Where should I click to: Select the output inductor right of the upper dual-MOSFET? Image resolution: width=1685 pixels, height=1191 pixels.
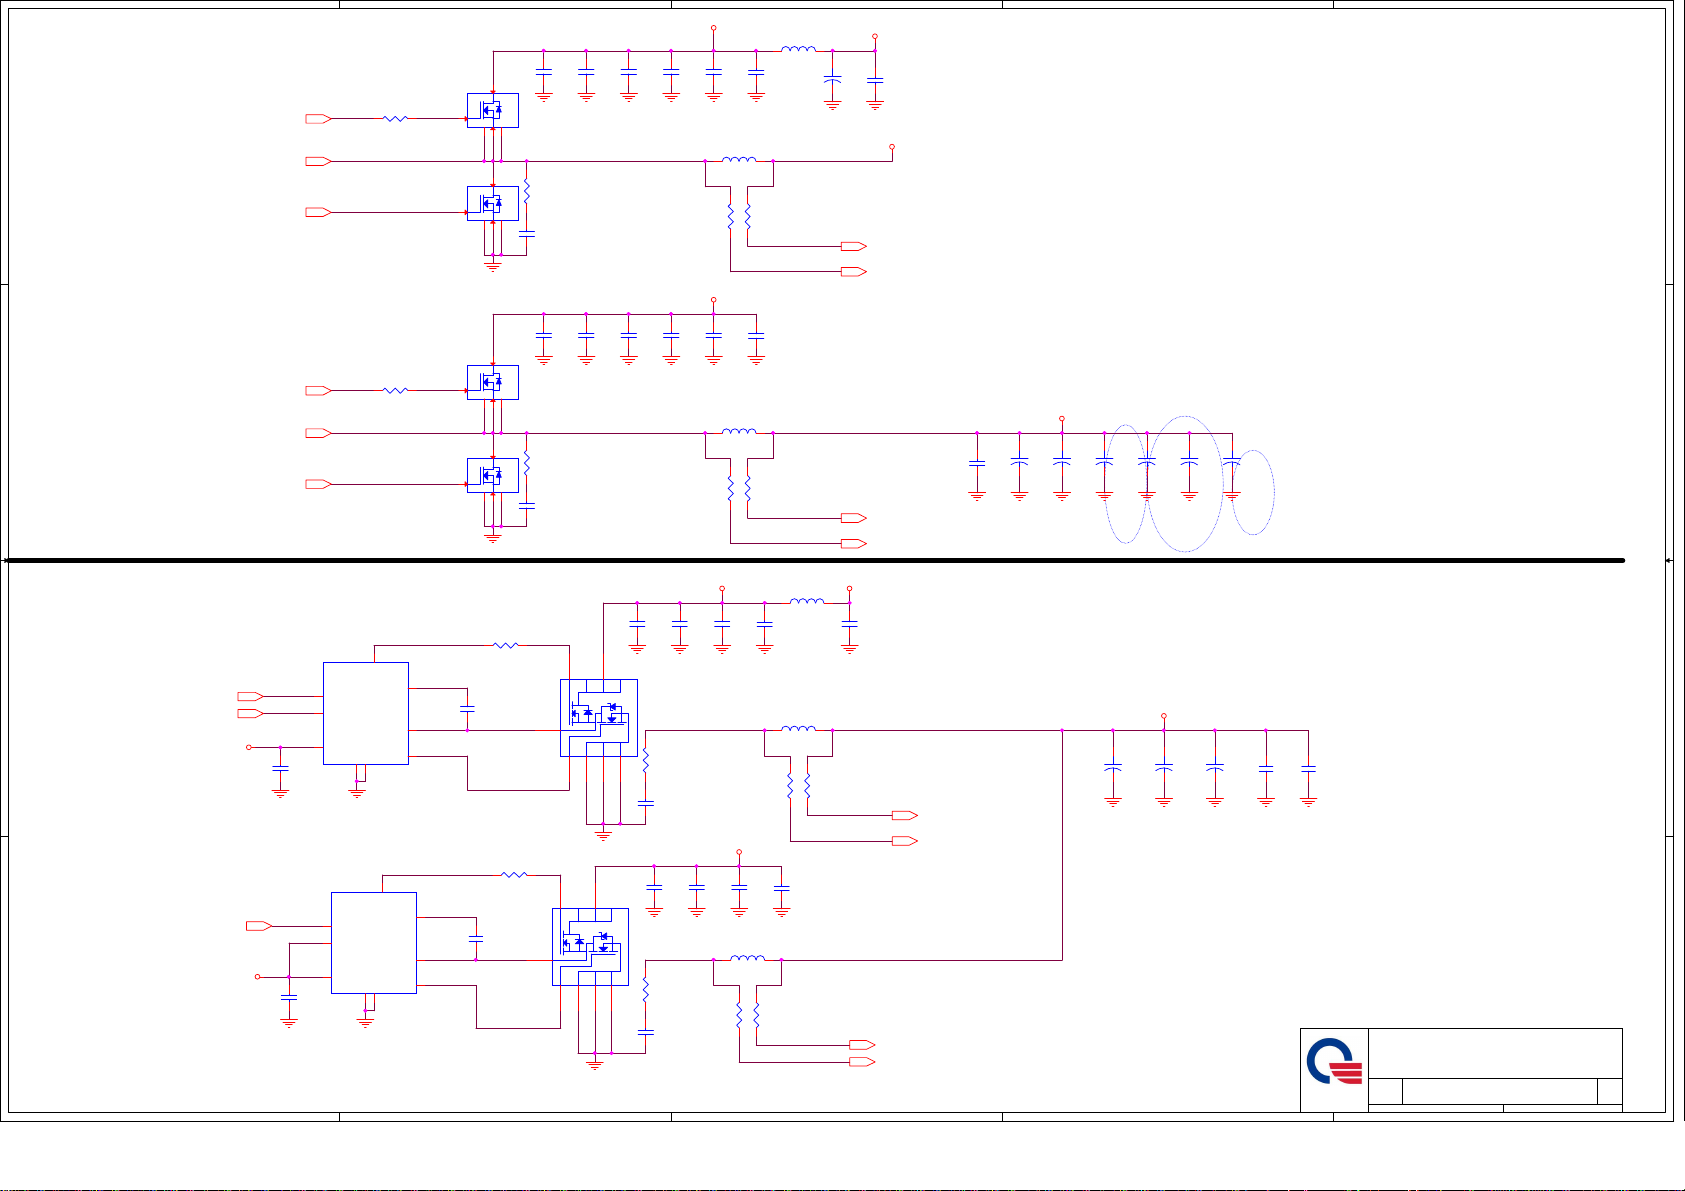tap(798, 728)
